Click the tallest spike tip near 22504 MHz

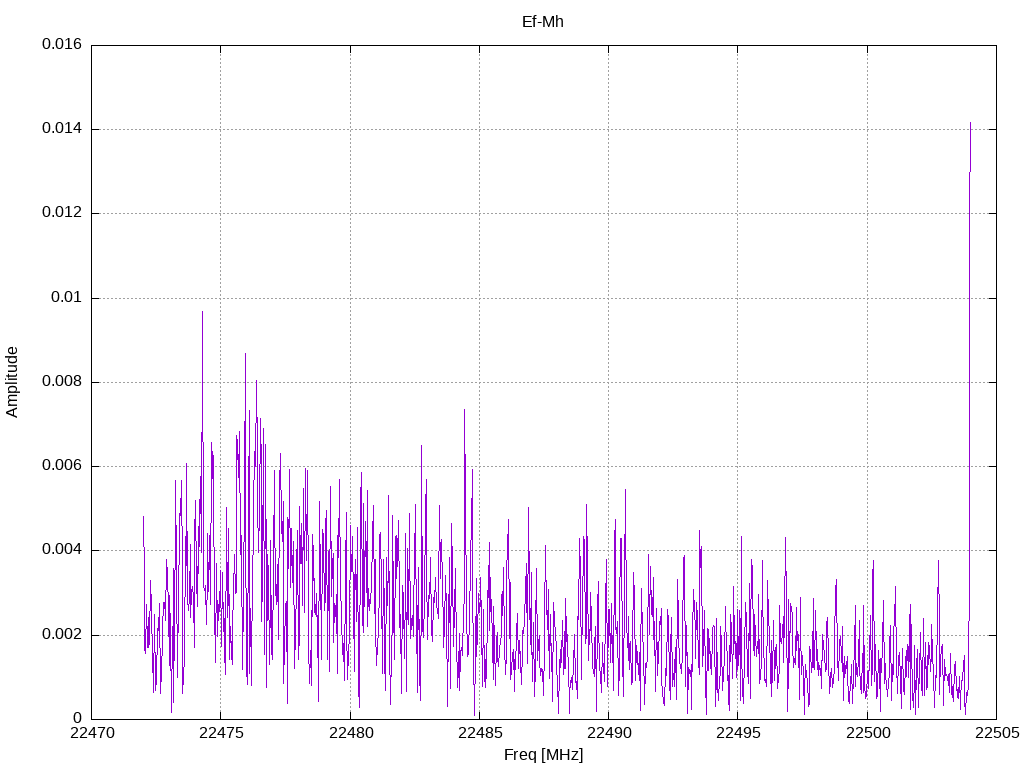click(970, 123)
